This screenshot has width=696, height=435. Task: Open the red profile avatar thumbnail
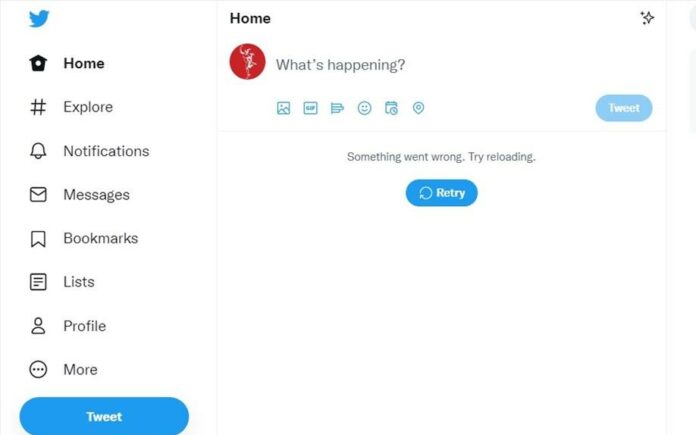[x=247, y=62]
